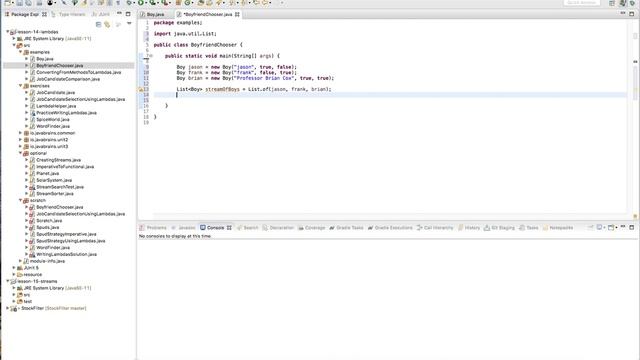Viewport: 640px width, 360px height.
Task: Maximize the Package Explorer panel
Action: click(128, 13)
